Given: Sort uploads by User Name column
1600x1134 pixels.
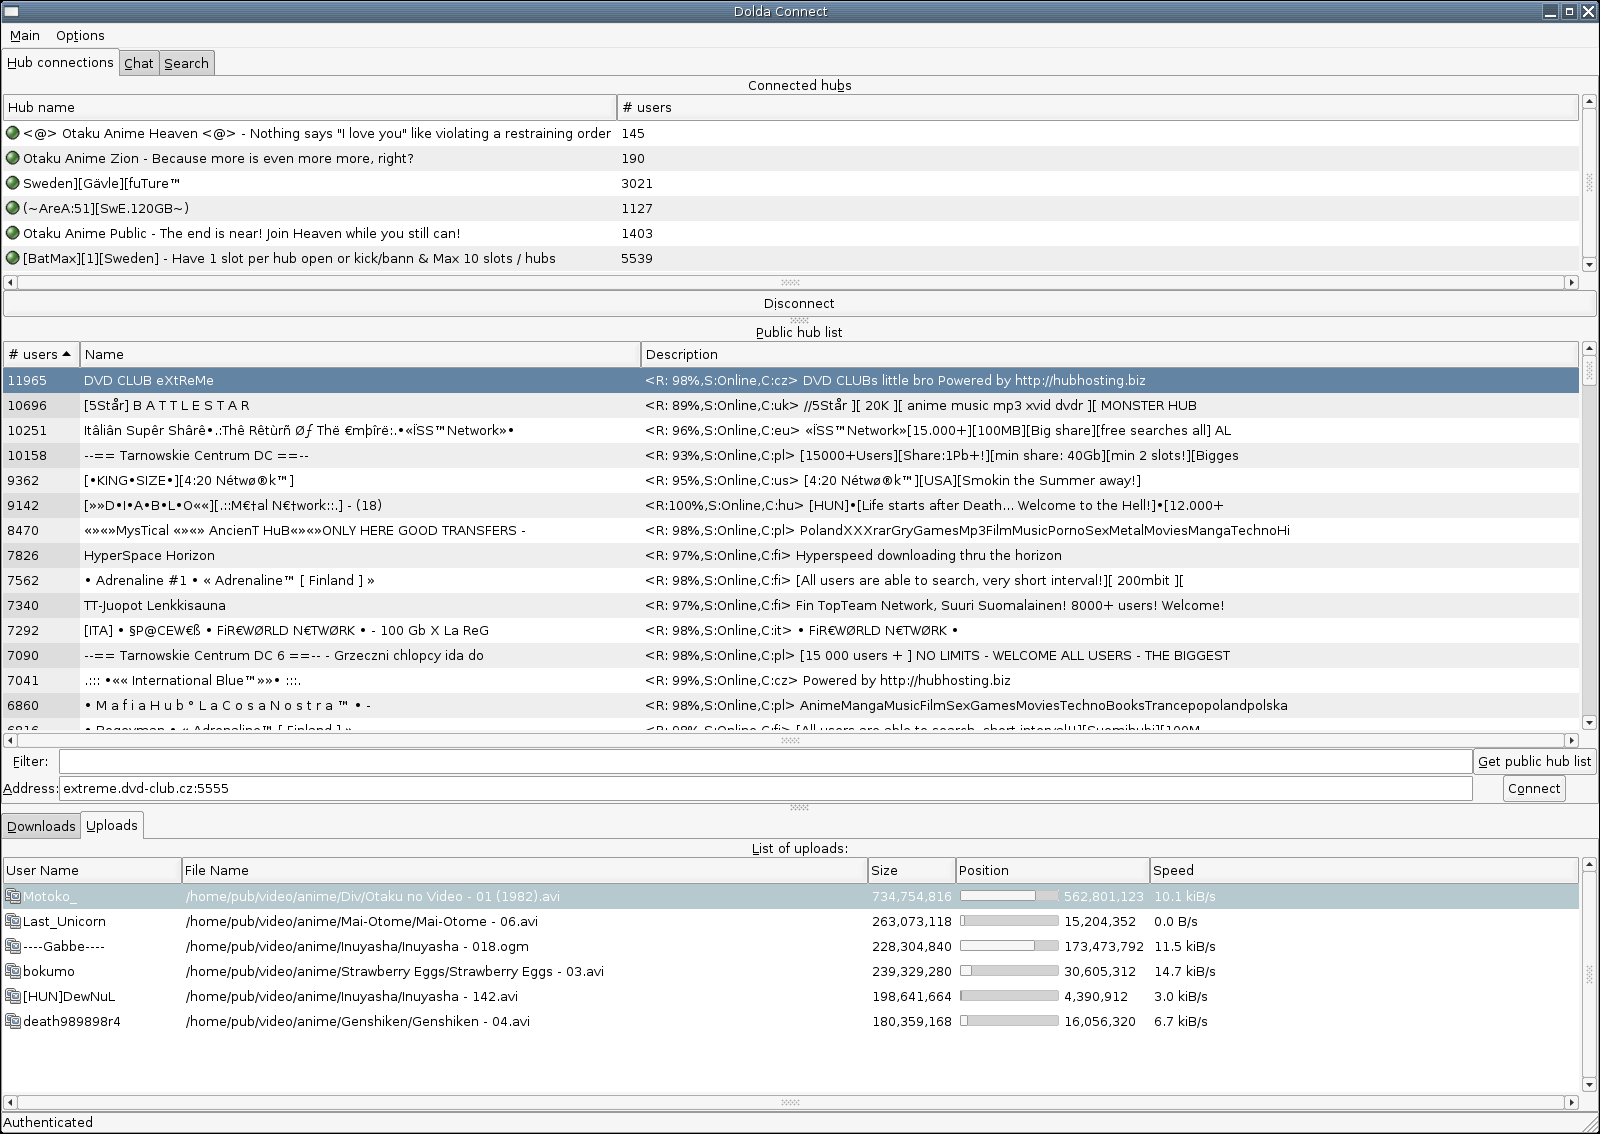Looking at the screenshot, I should pos(92,870).
